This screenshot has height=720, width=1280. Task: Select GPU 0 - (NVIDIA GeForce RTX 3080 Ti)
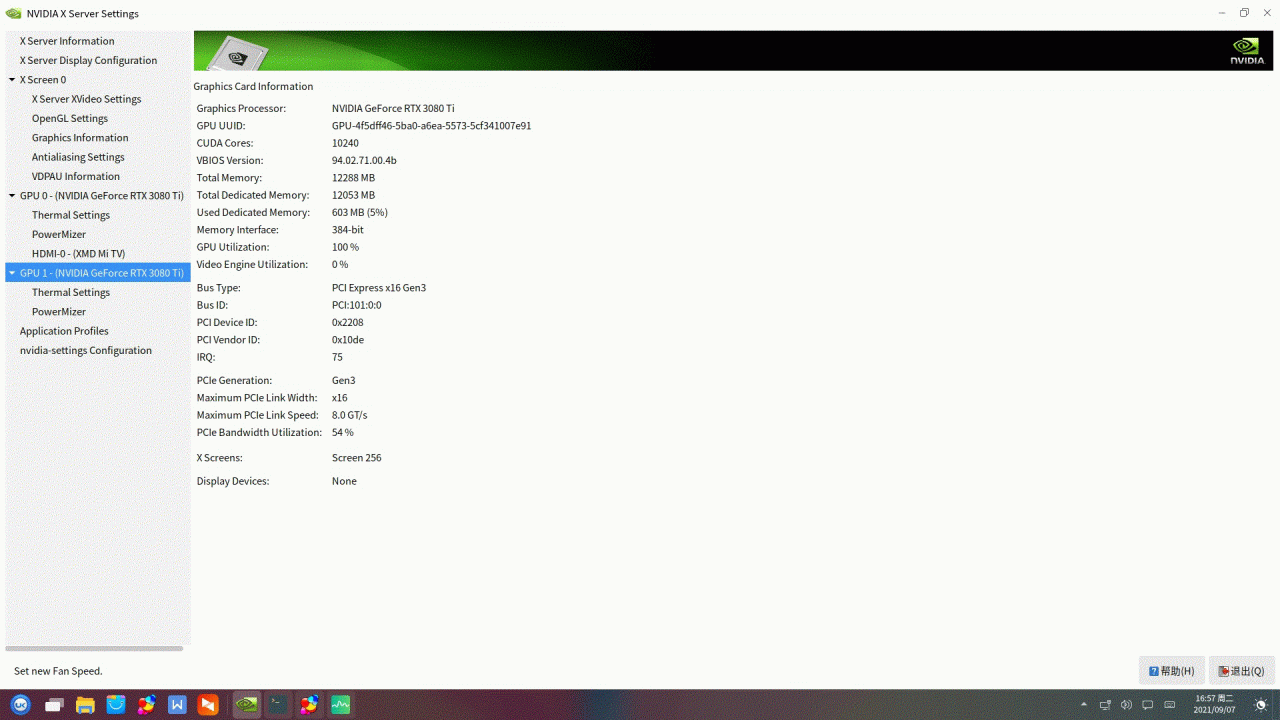click(102, 196)
